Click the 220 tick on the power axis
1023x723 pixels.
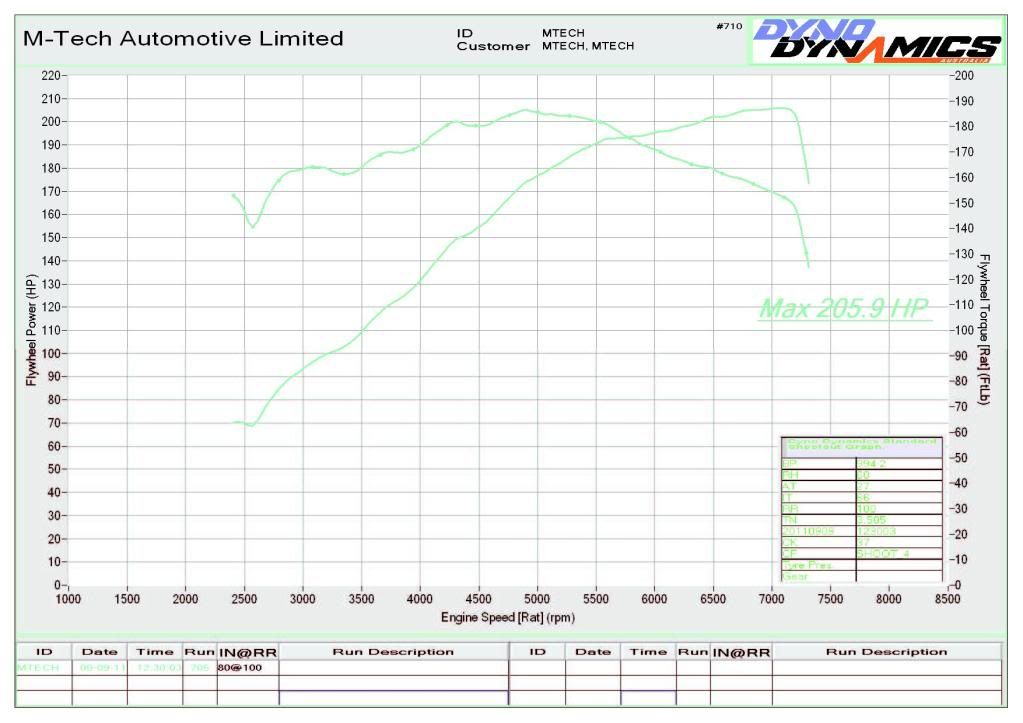[51, 76]
